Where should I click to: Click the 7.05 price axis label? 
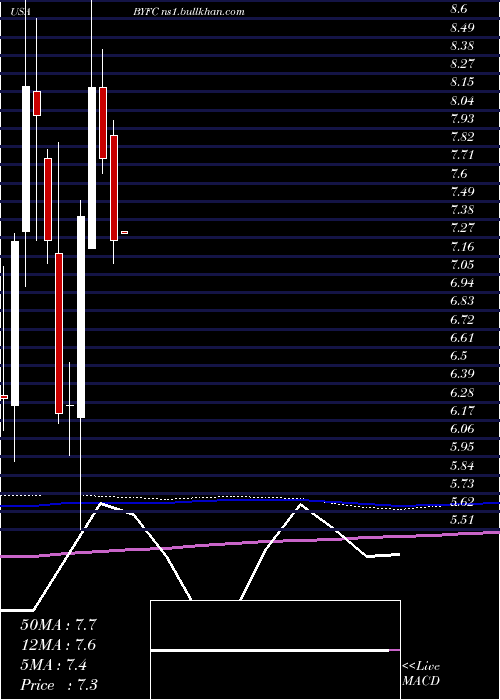tap(462, 264)
